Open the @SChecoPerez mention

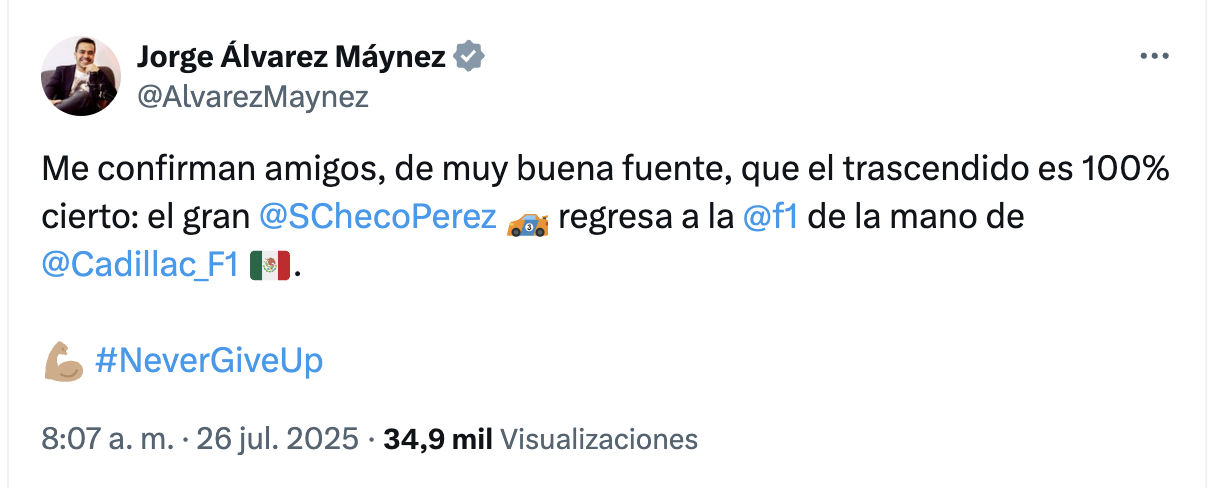point(378,219)
